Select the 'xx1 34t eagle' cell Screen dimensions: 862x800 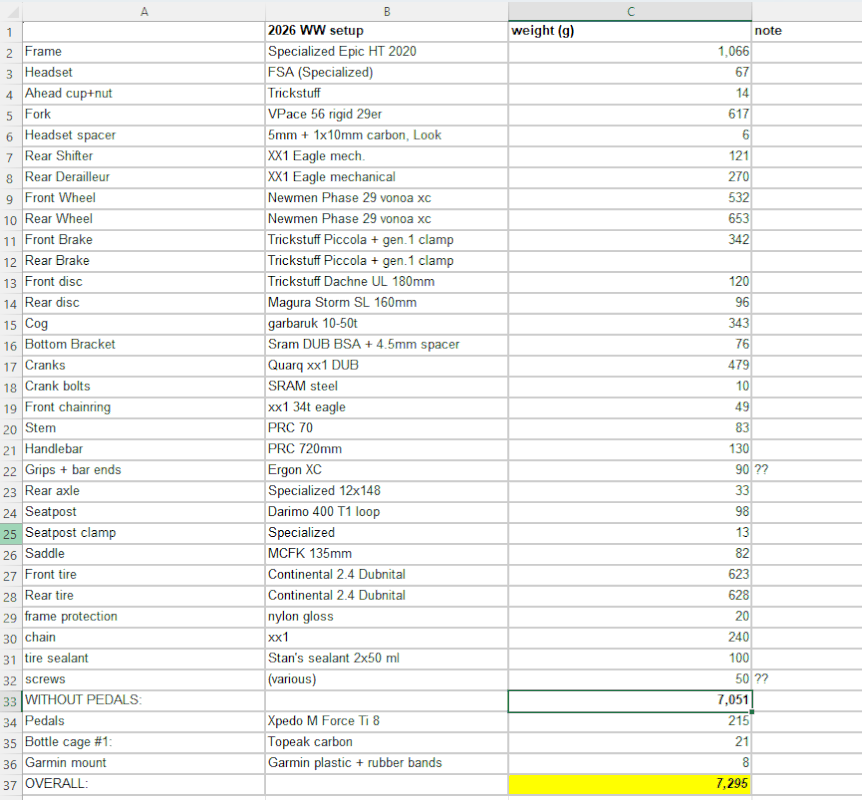[x=386, y=407]
